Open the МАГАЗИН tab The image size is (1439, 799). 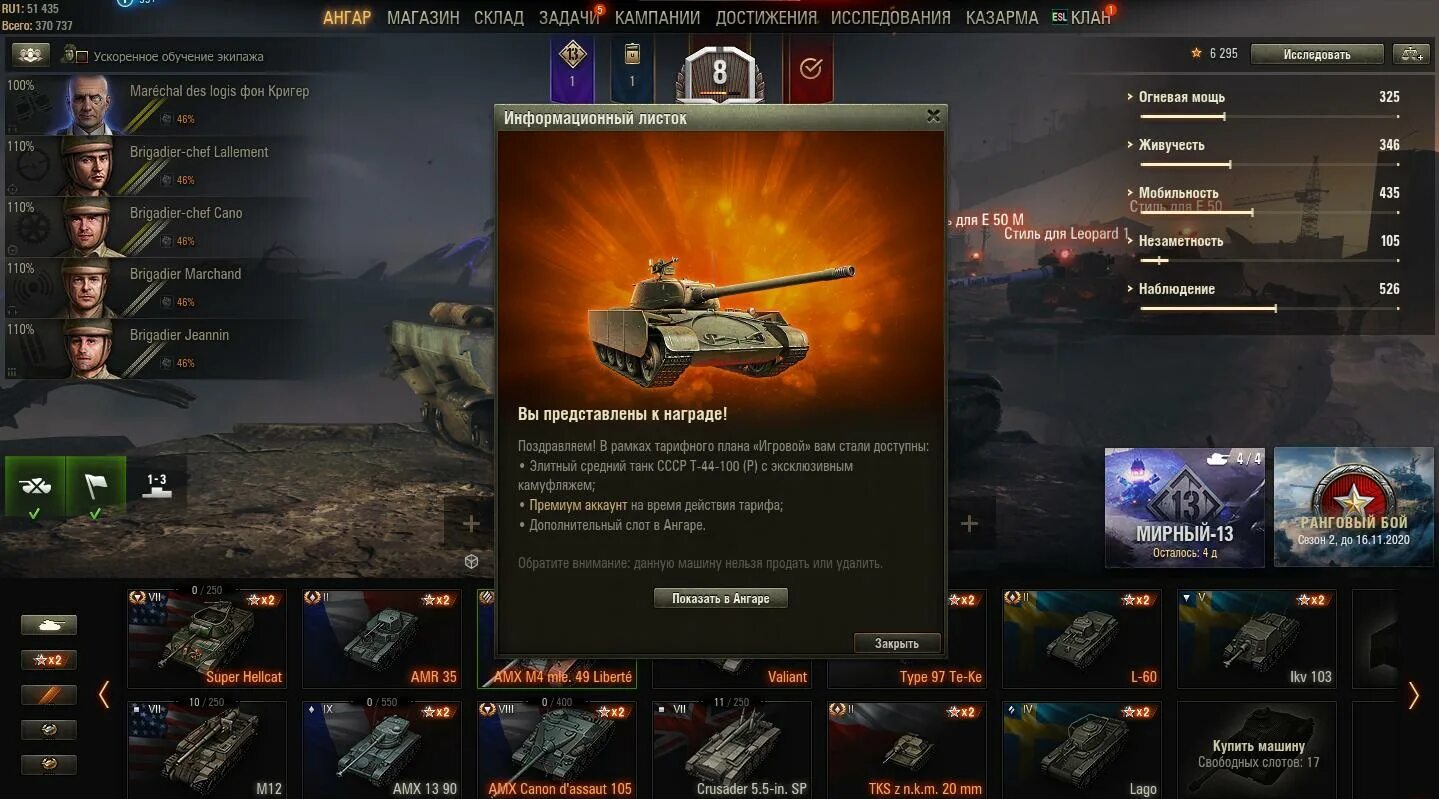423,18
